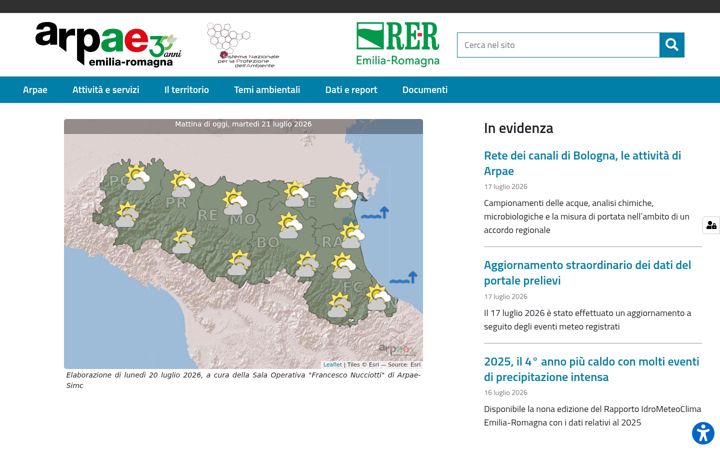Open article 2025, il 4° anno più caldo

coord(591,369)
